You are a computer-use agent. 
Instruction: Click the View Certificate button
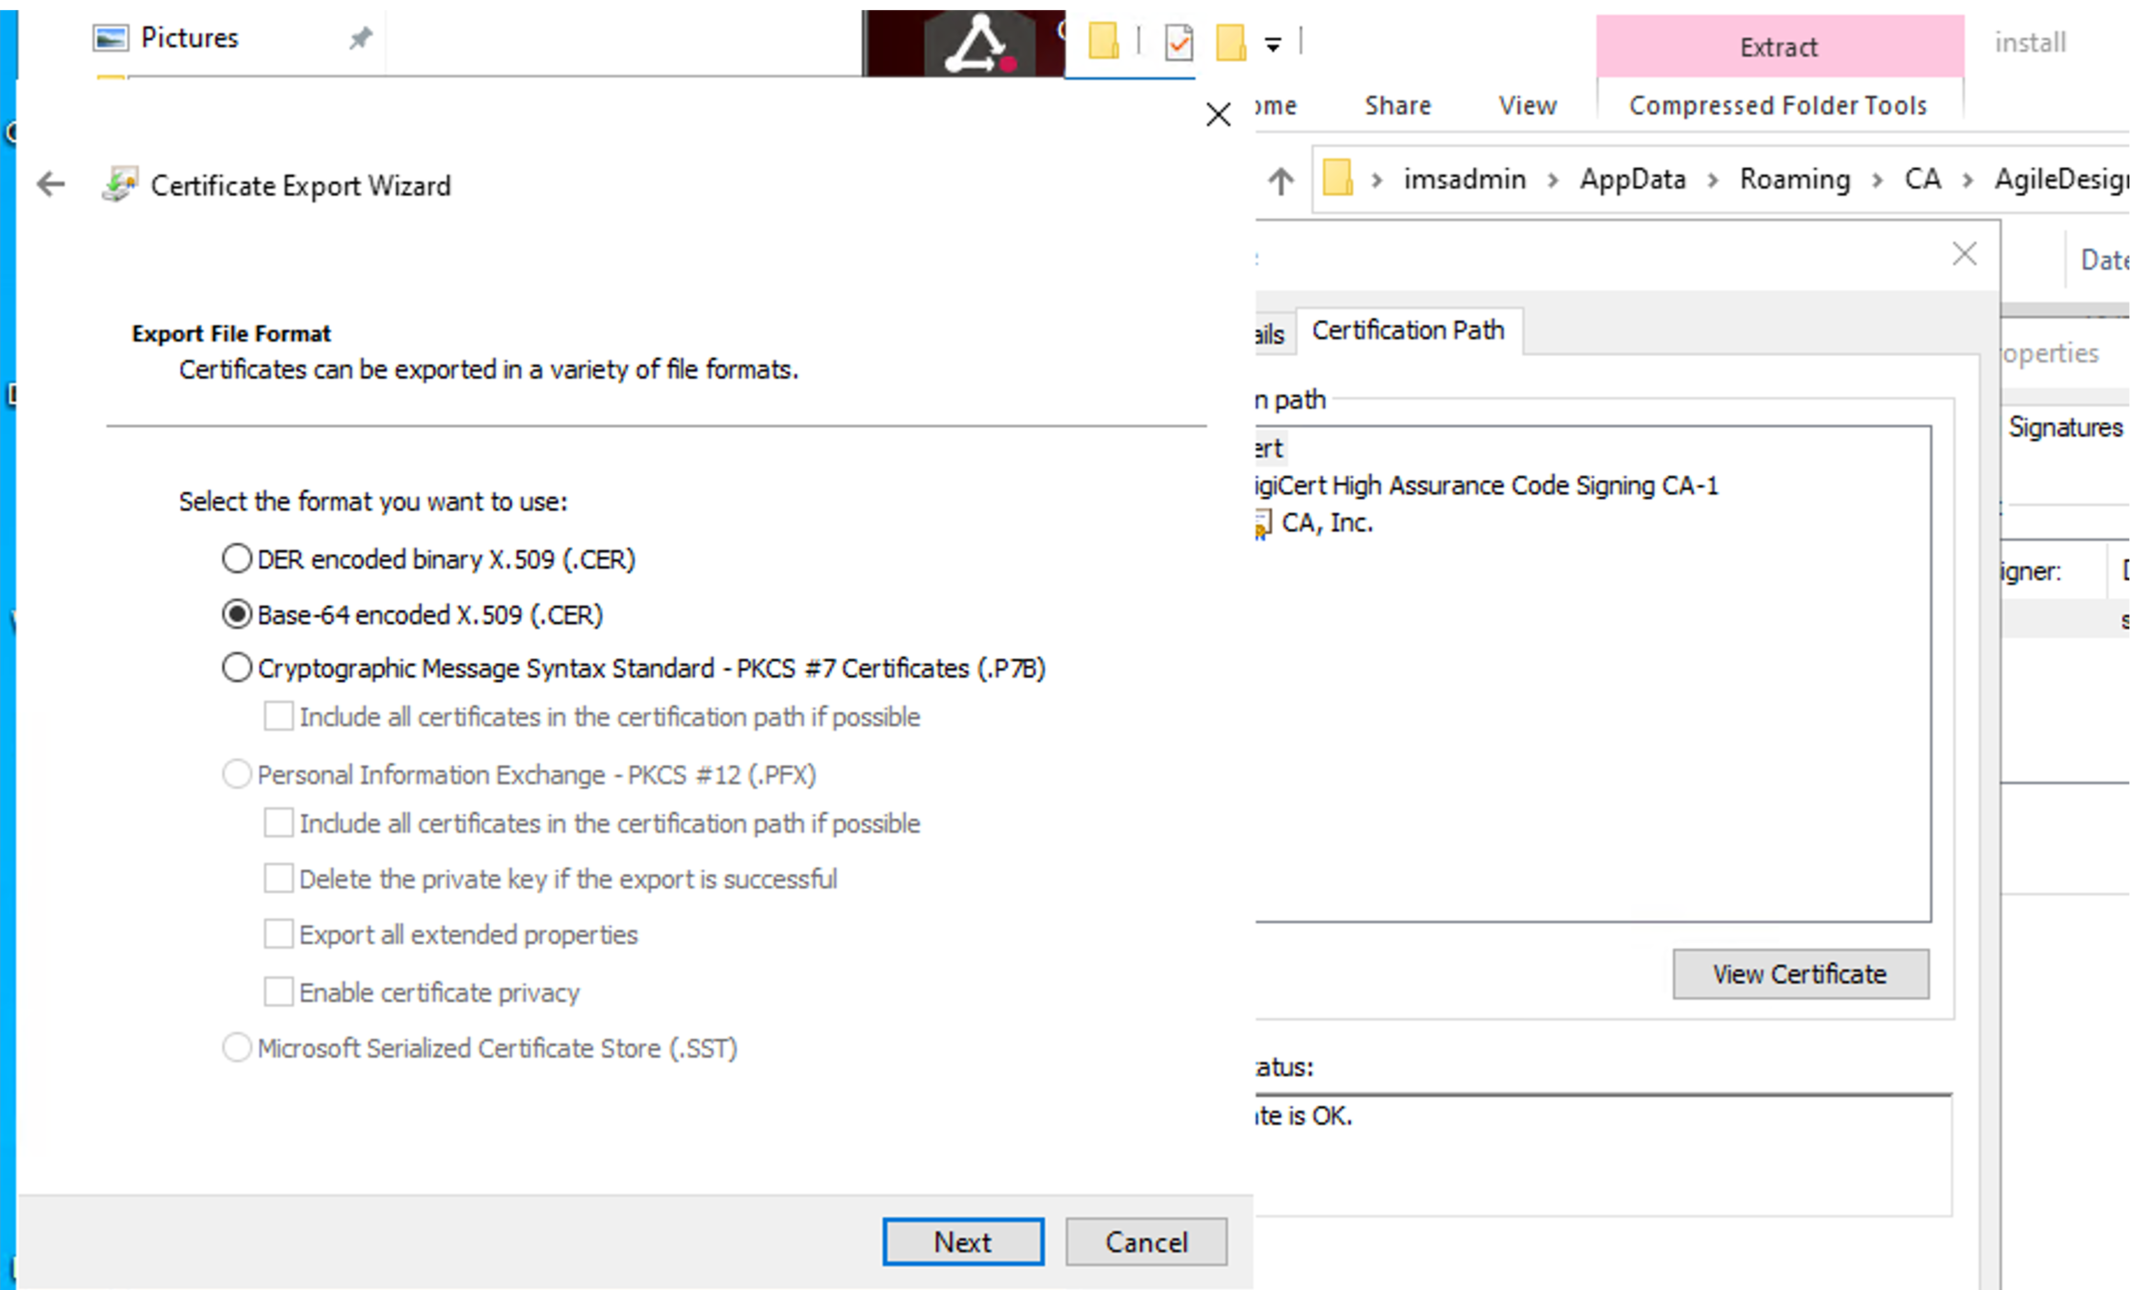(1799, 973)
